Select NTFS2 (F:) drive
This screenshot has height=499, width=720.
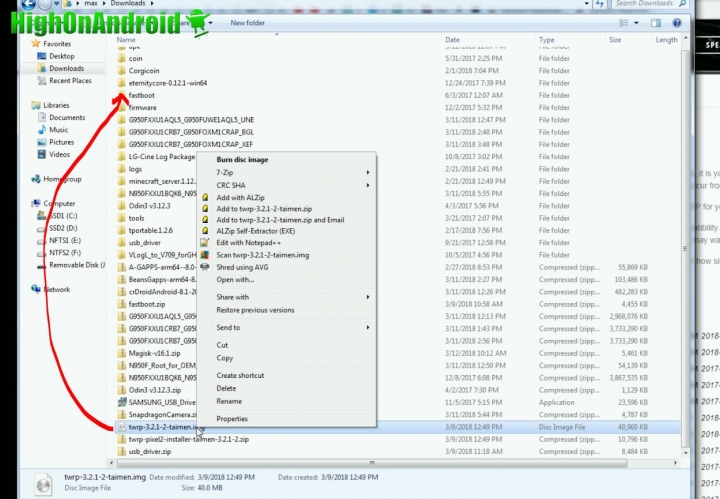point(65,253)
